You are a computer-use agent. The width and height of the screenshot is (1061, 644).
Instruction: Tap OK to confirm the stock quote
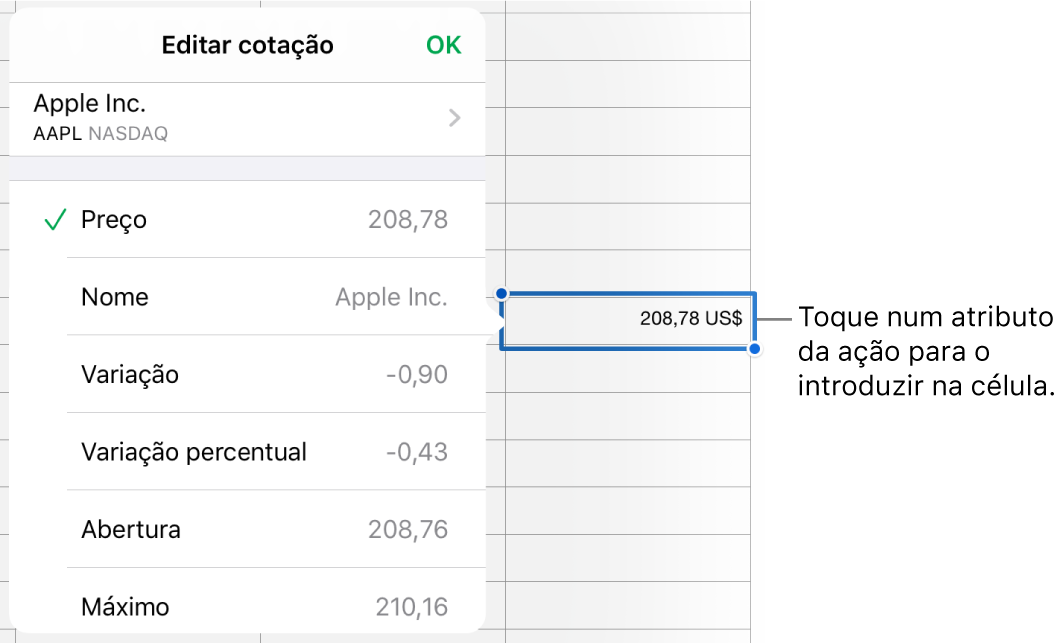point(443,45)
